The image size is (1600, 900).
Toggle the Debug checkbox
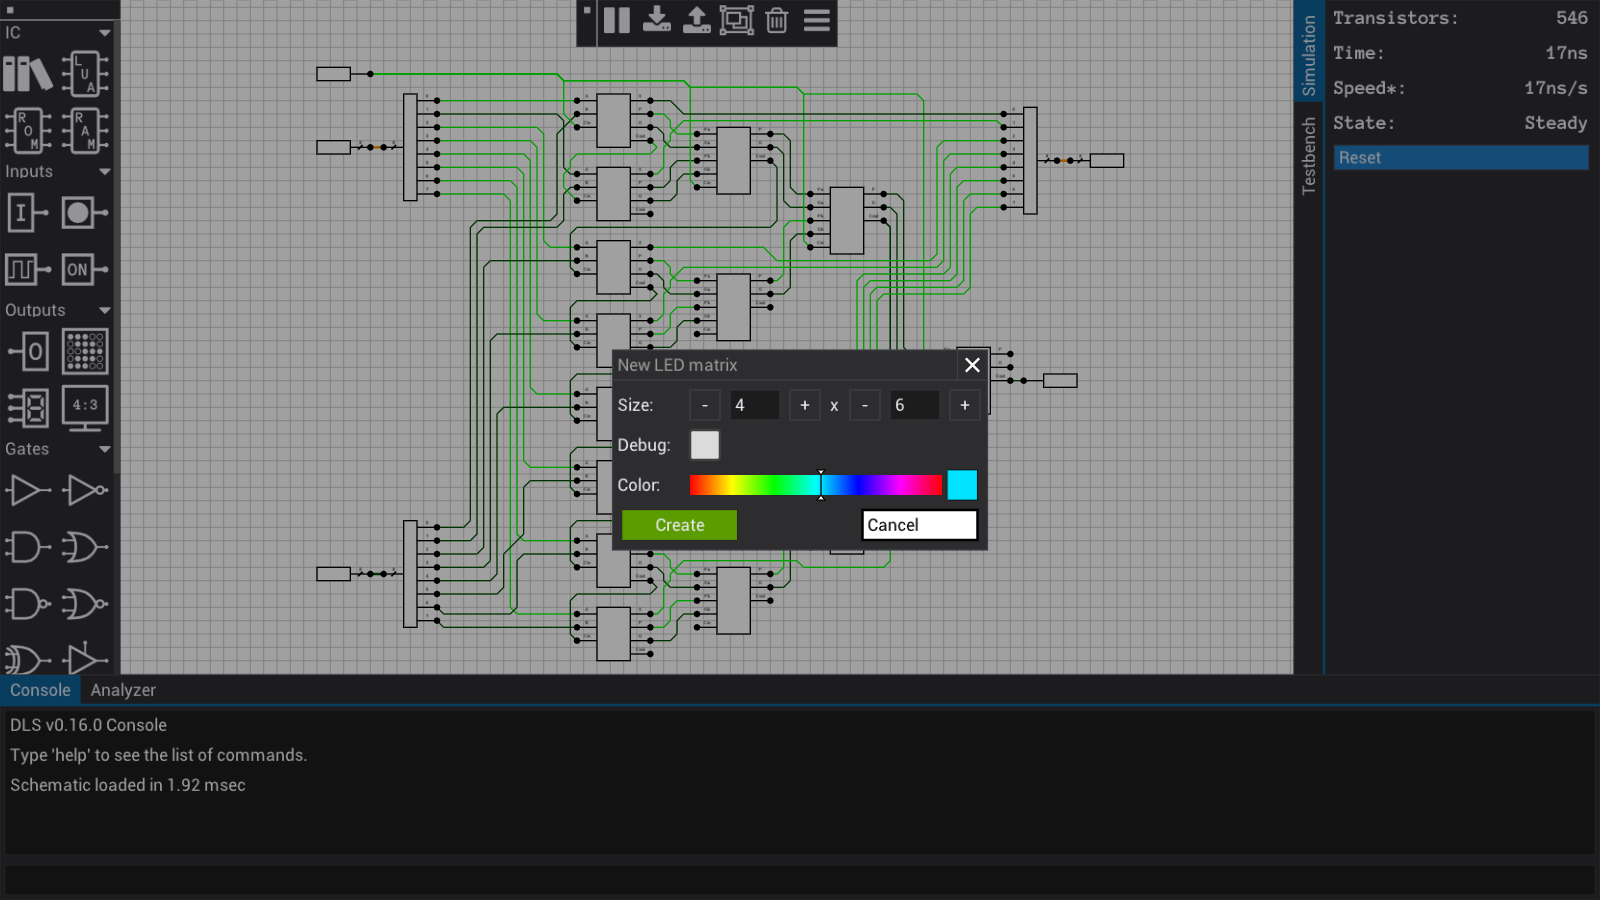point(705,445)
